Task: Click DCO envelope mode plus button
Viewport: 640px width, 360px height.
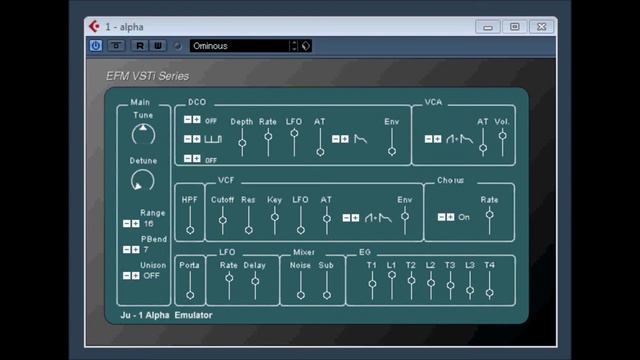Action: point(344,139)
